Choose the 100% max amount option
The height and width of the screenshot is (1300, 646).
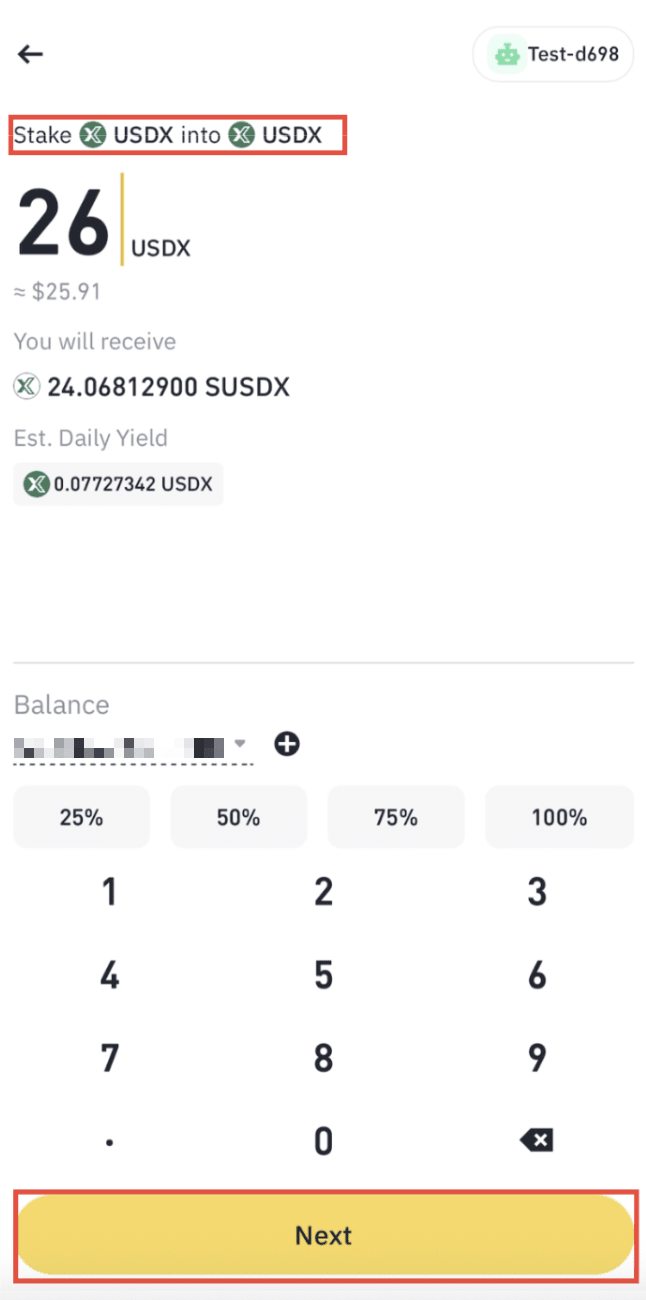pyautogui.click(x=559, y=817)
